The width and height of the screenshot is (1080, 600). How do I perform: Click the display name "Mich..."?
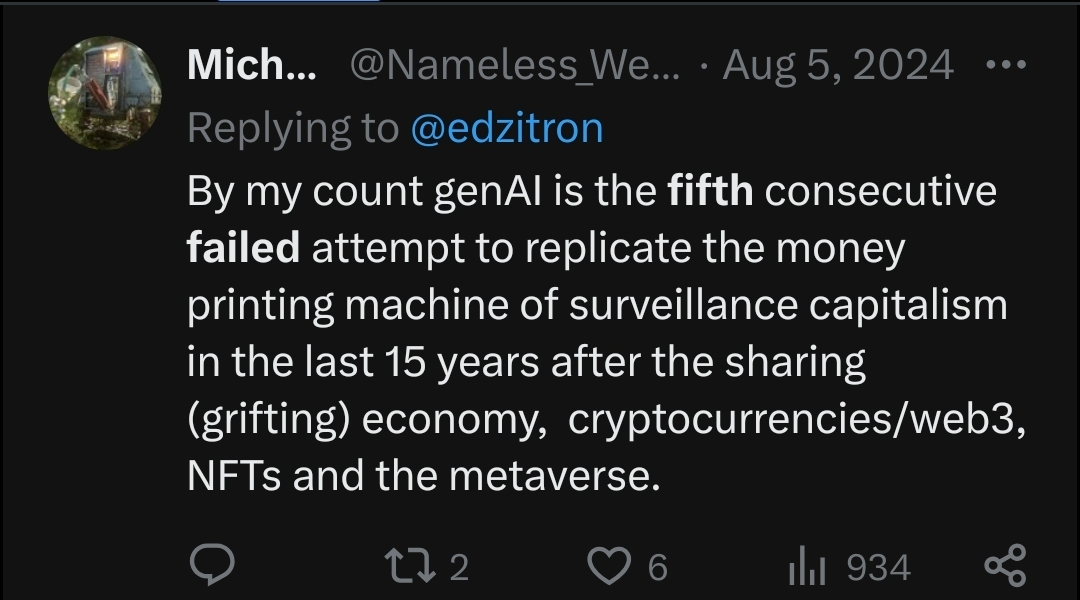click(x=252, y=66)
